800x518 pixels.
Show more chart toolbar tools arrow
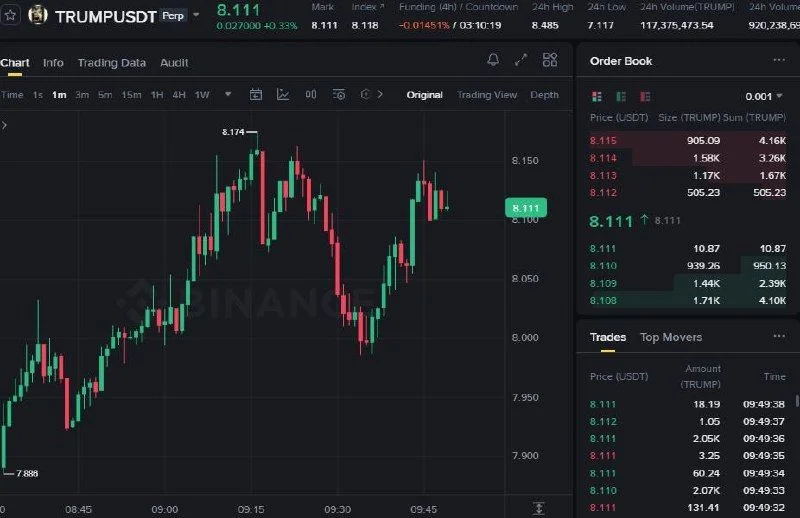coord(380,94)
